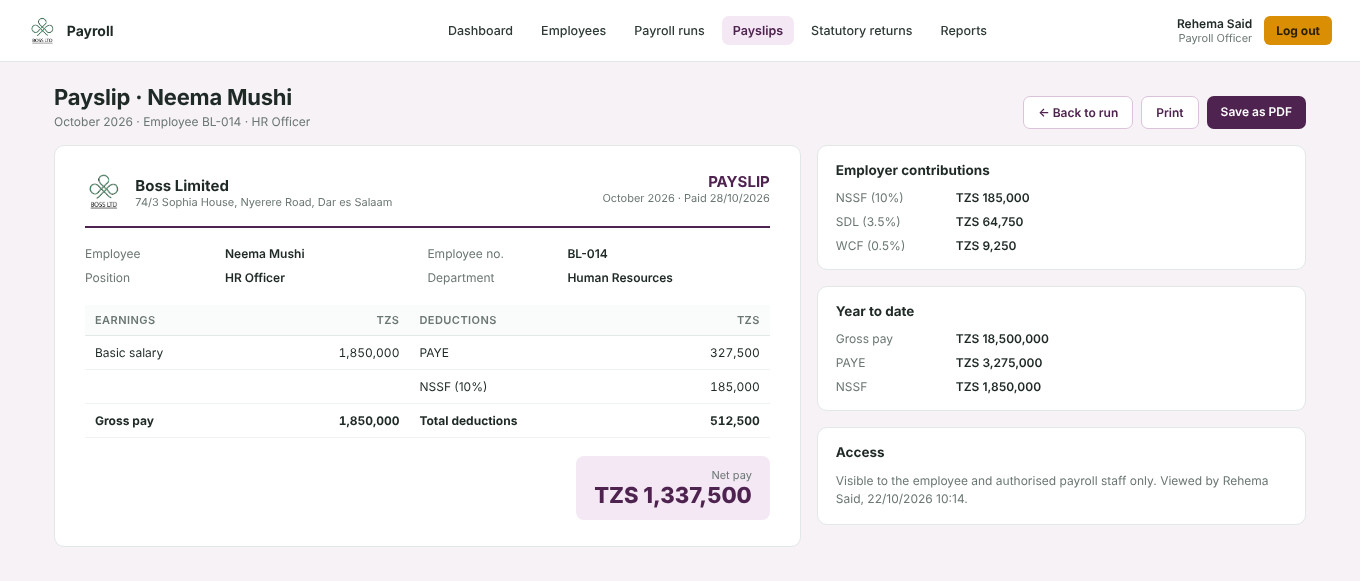Click year-to-date NSSF TZS 1,850,000
This screenshot has height=581, width=1360.
click(x=998, y=387)
